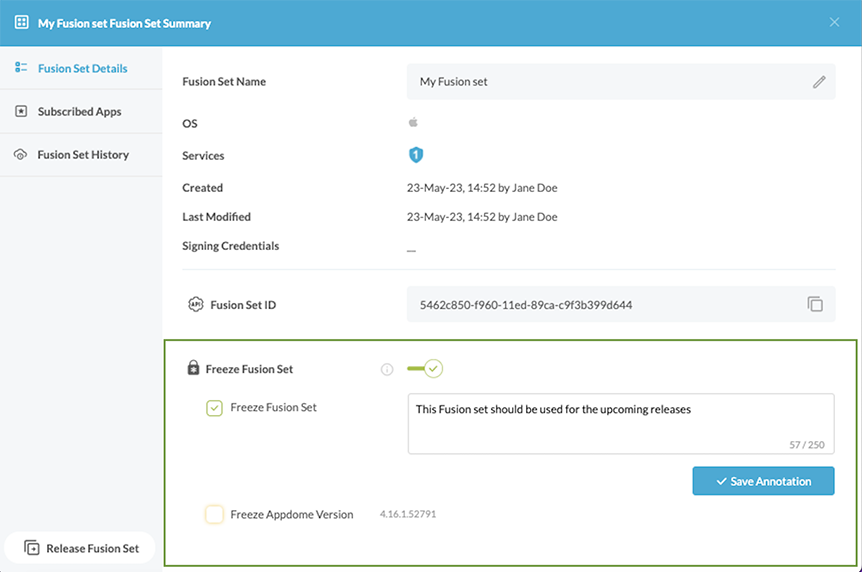862x572 pixels.
Task: Close the Fusion Set Summary dialog
Action: [834, 22]
